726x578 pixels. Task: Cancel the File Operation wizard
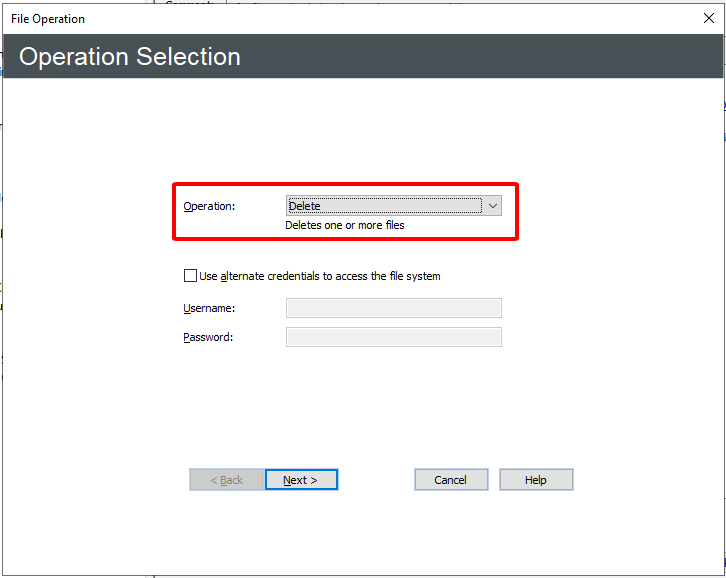click(x=451, y=480)
